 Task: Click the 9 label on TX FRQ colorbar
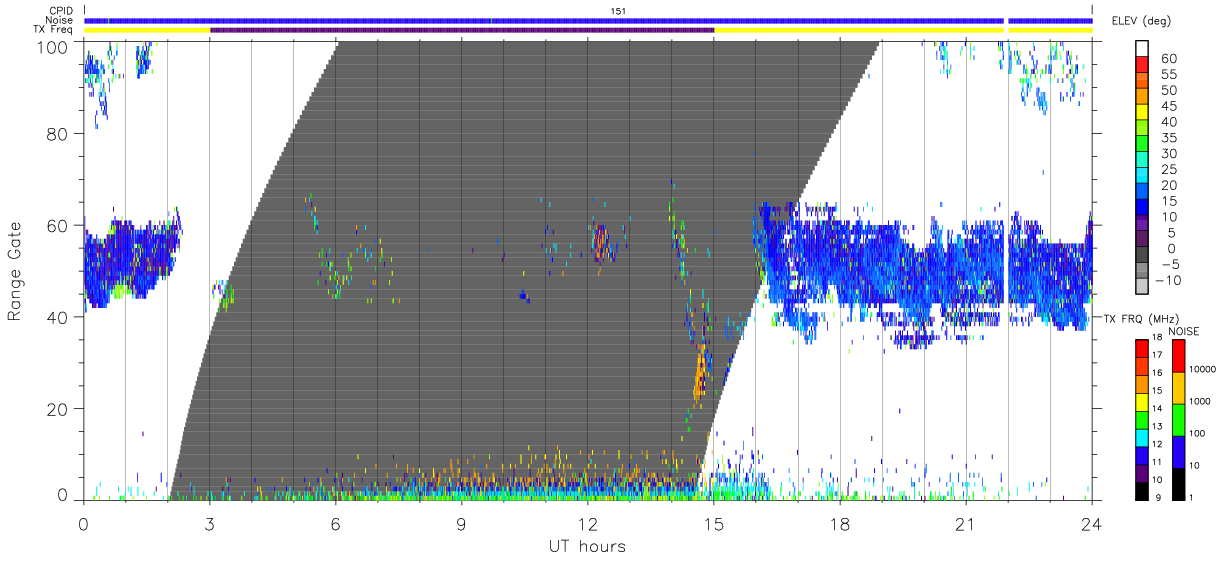coord(1160,497)
